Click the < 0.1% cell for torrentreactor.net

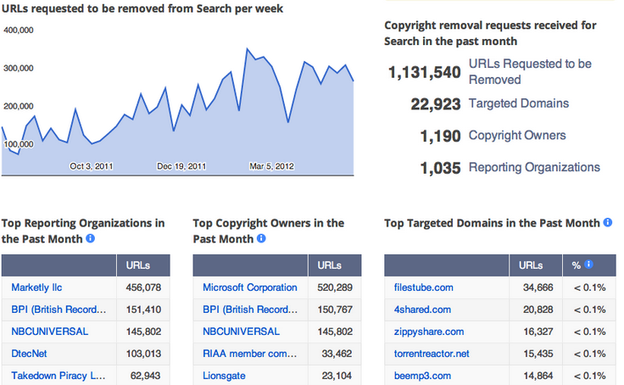589,354
